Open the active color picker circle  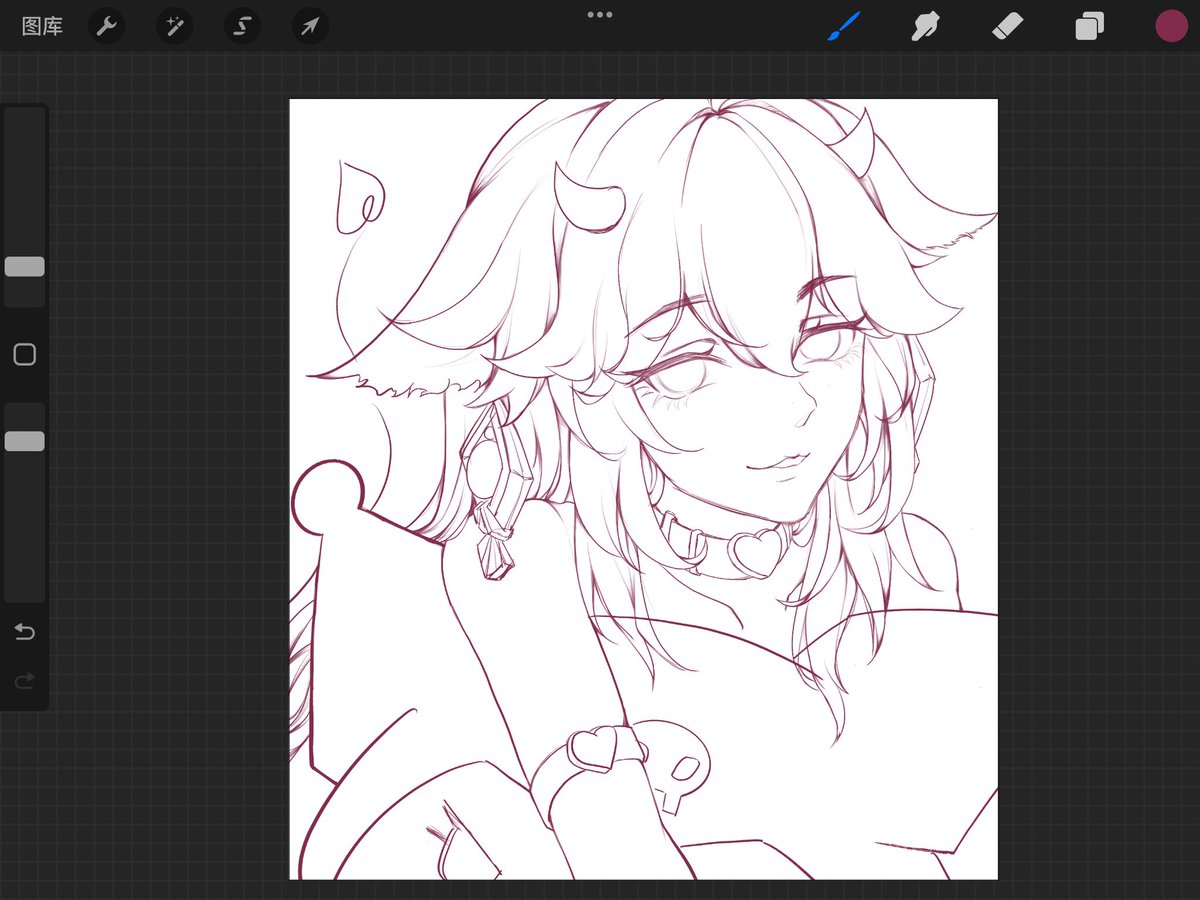pos(1171,26)
